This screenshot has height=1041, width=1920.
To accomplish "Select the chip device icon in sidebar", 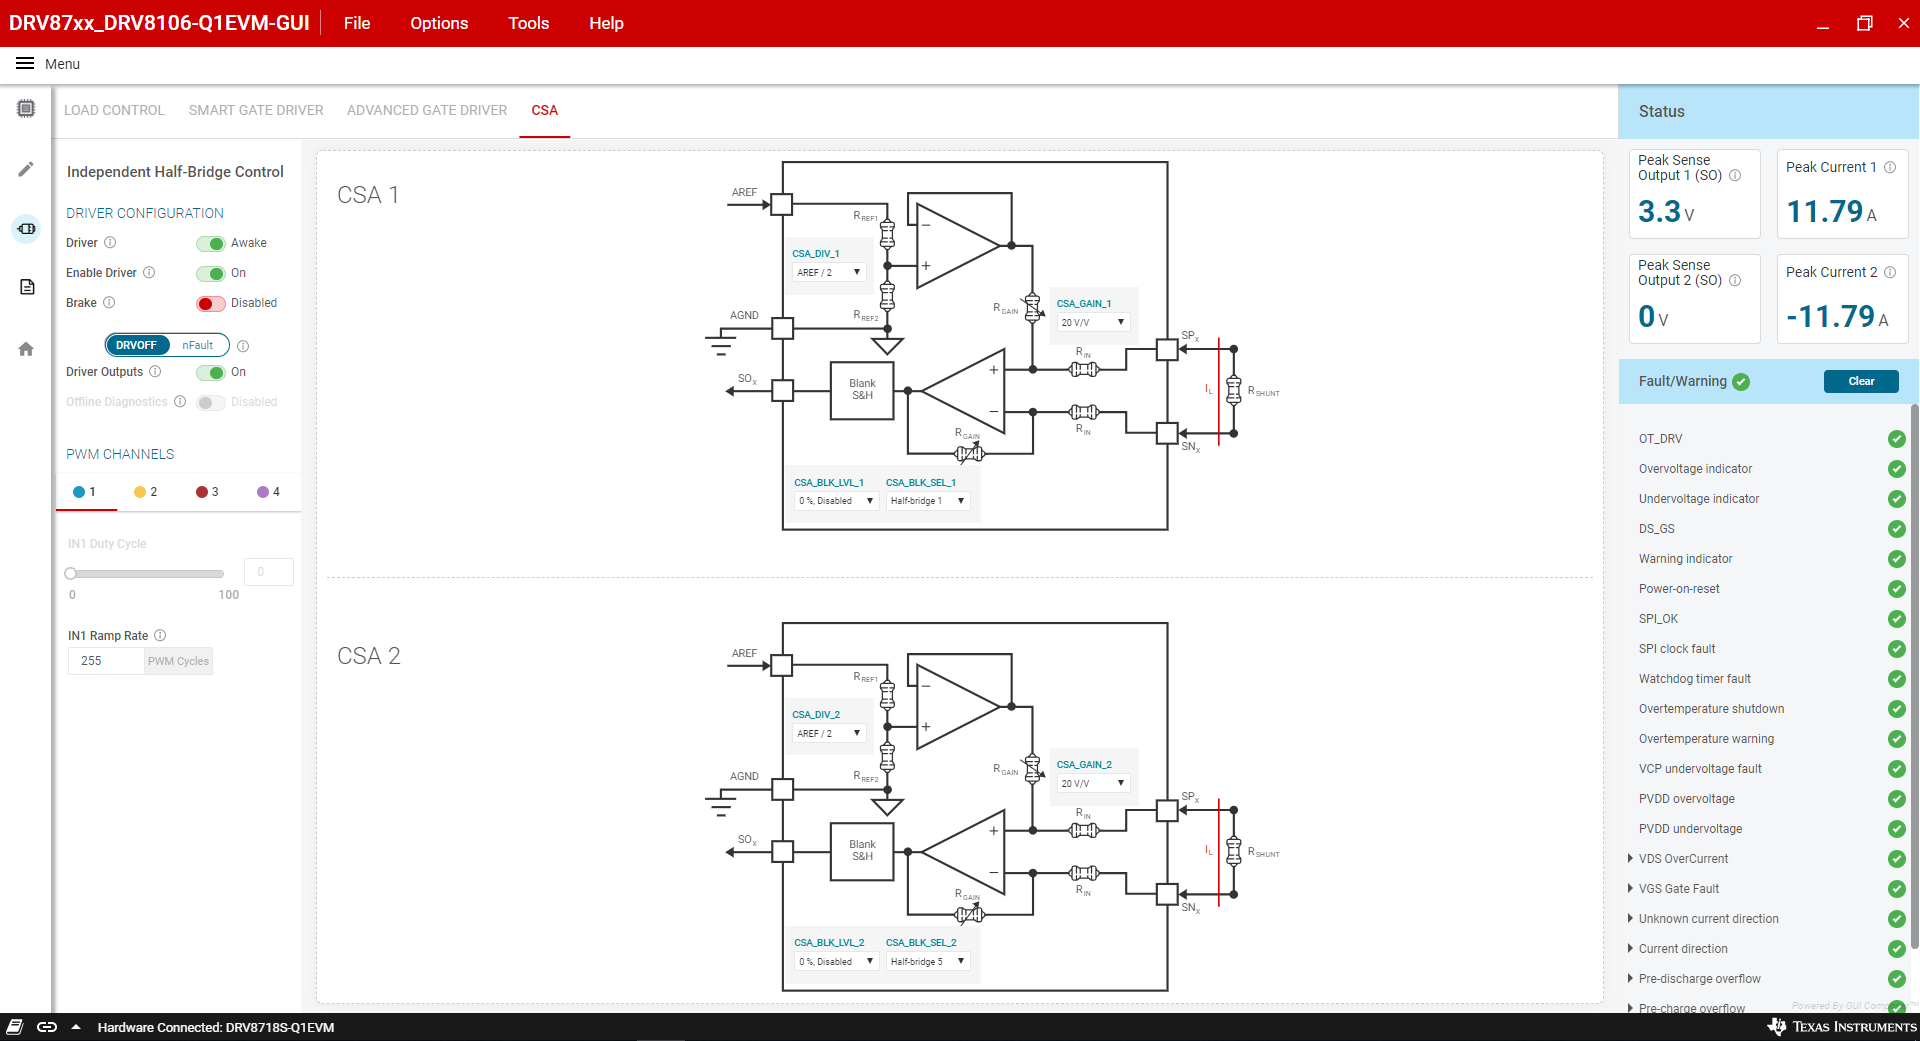I will [26, 108].
